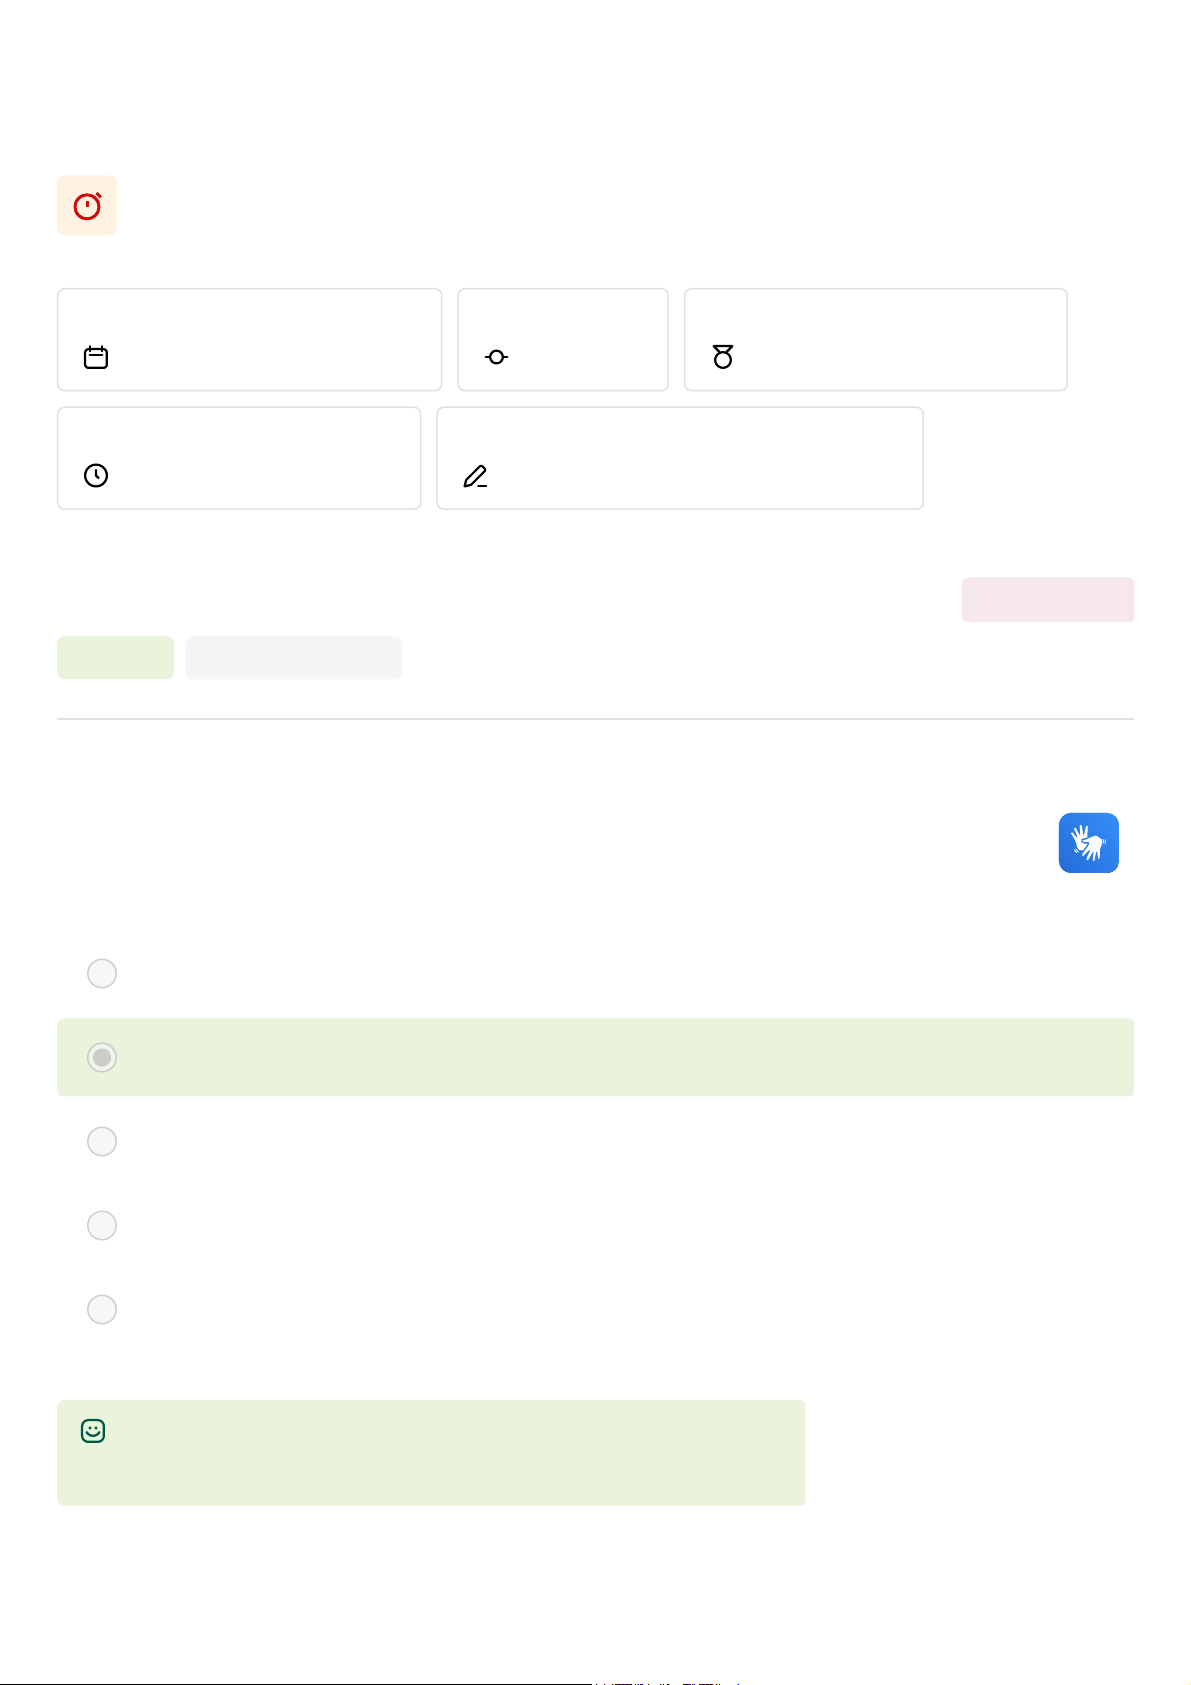Click the circle-on-line node icon
The height and width of the screenshot is (1685, 1191).
click(496, 357)
